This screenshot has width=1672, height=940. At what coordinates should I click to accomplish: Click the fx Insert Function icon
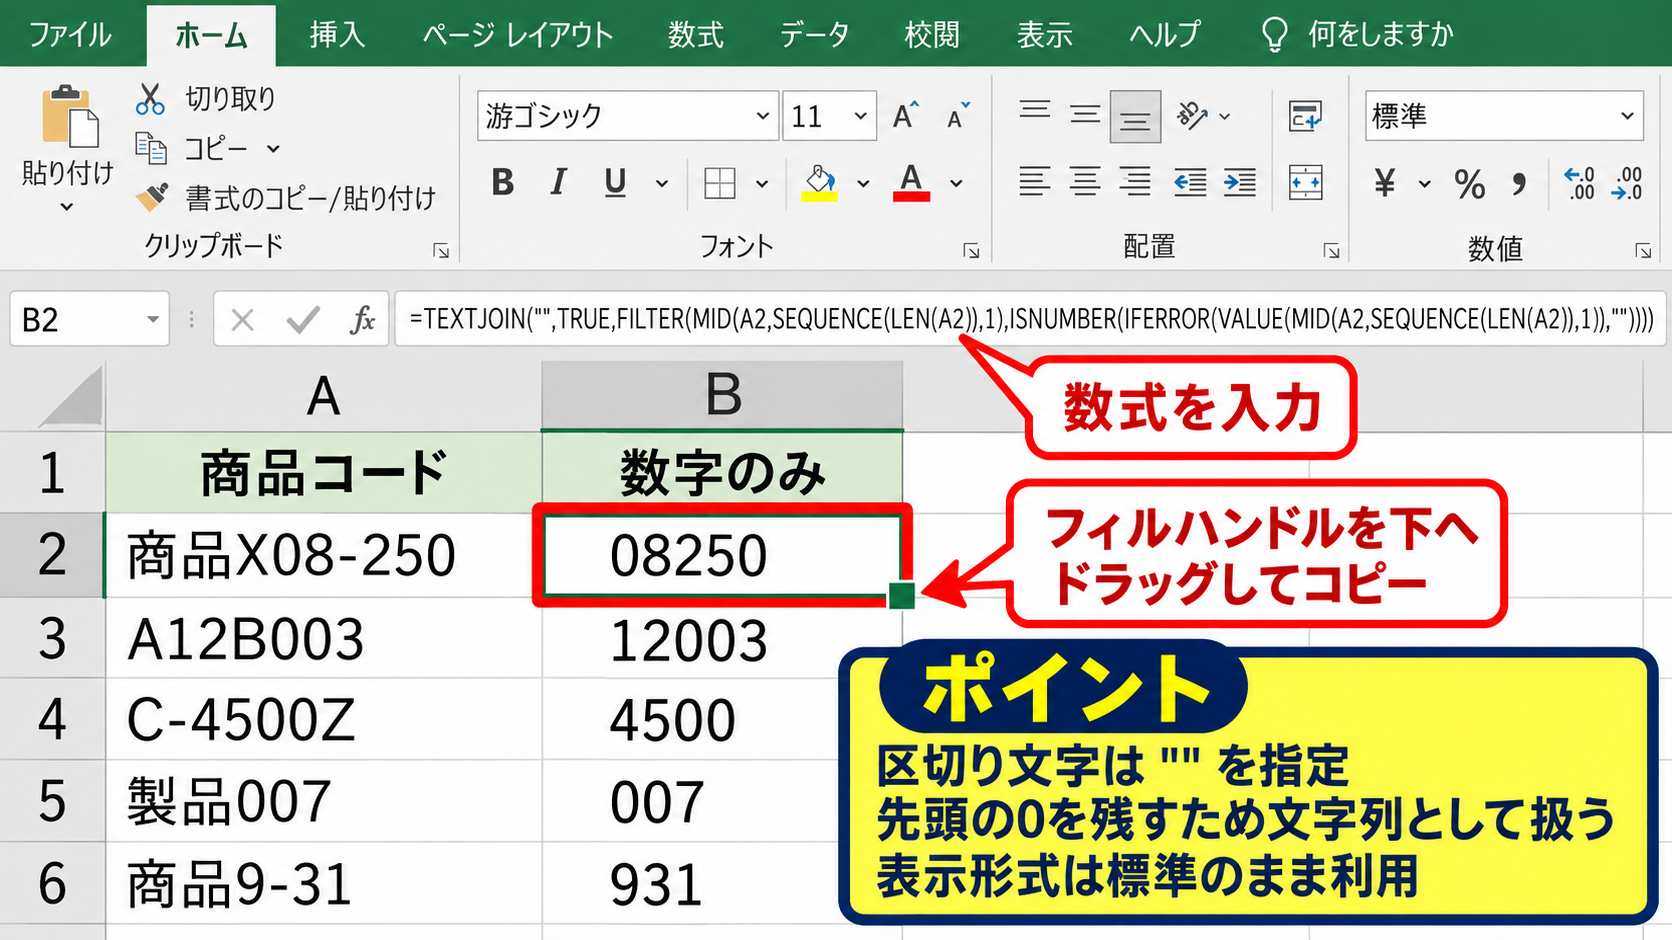pos(362,320)
